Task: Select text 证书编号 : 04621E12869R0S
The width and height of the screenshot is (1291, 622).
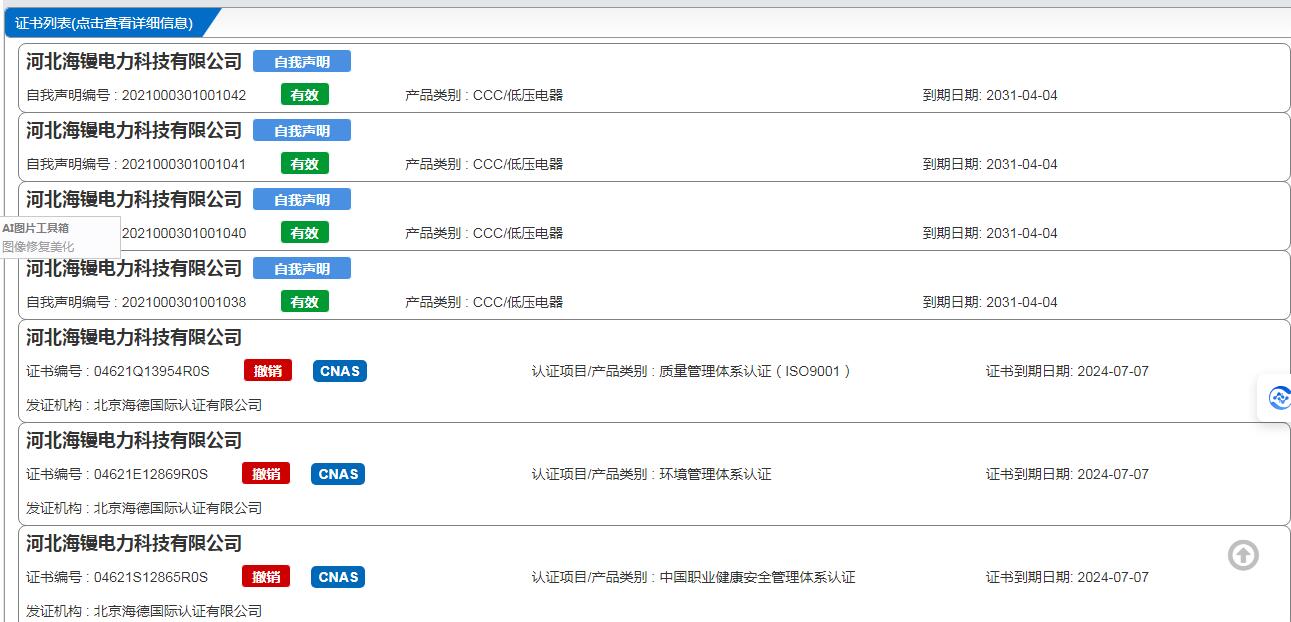Action: tap(117, 475)
